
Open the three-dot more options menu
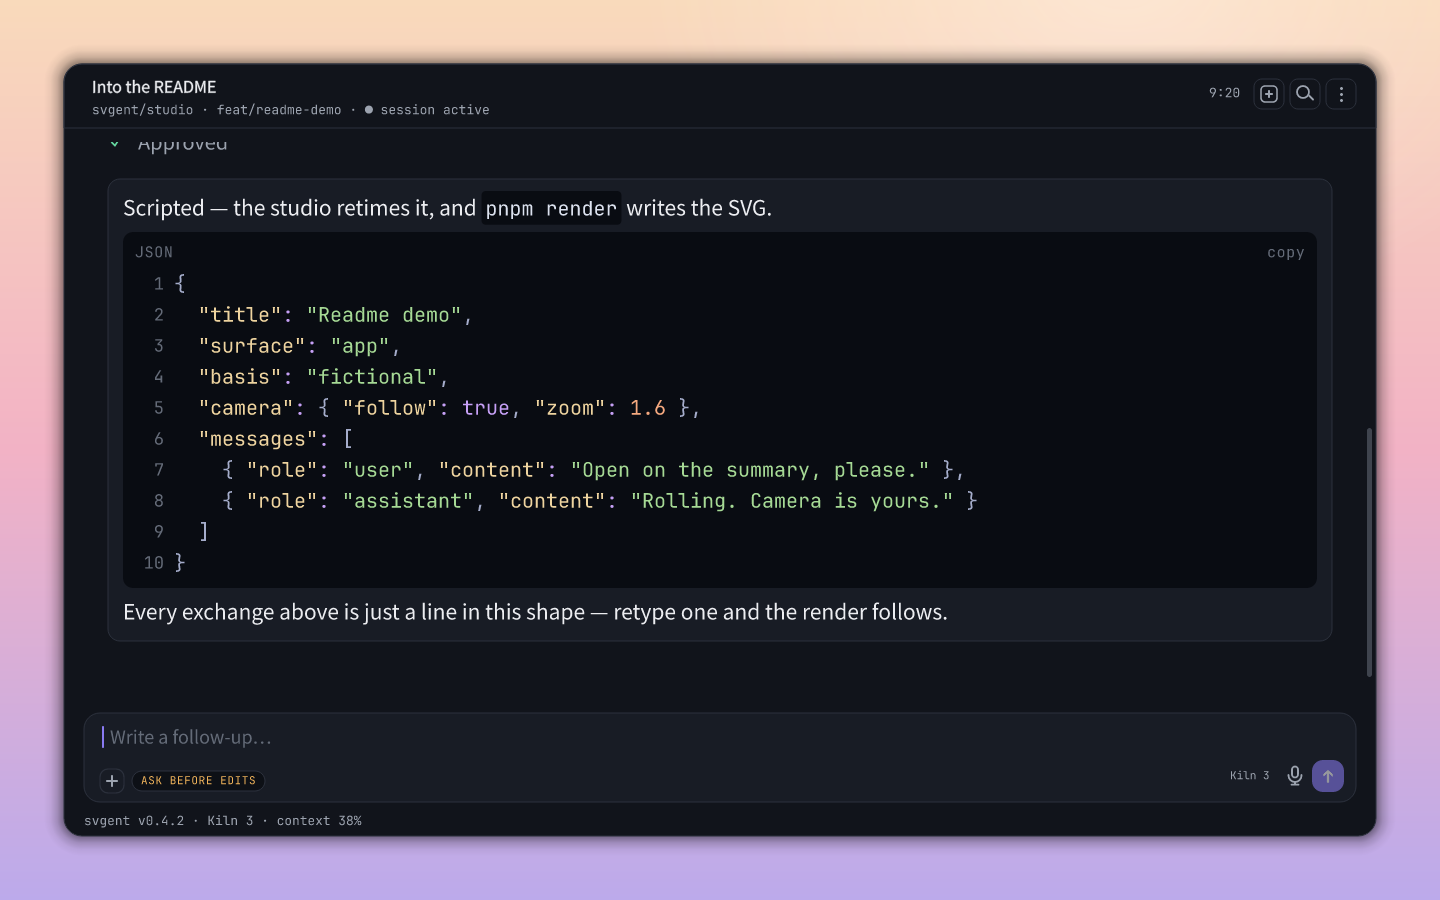pos(1341,94)
